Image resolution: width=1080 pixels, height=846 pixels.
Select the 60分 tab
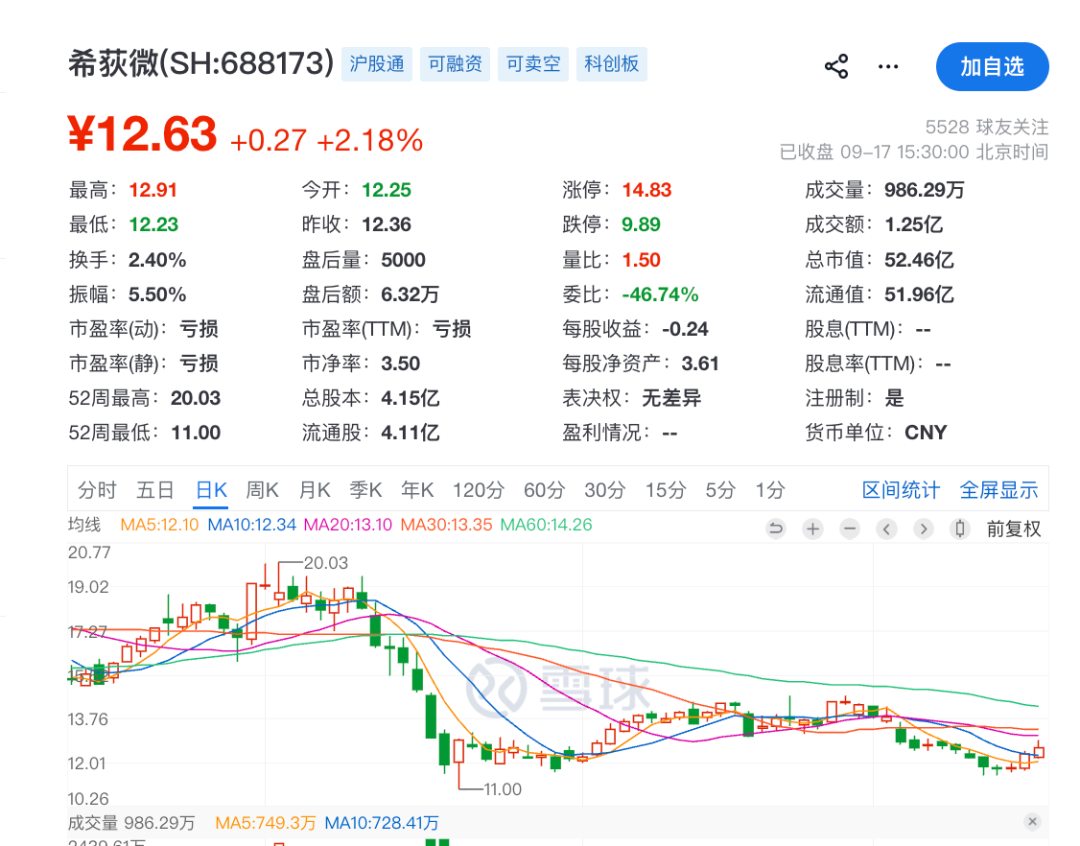[x=544, y=491]
